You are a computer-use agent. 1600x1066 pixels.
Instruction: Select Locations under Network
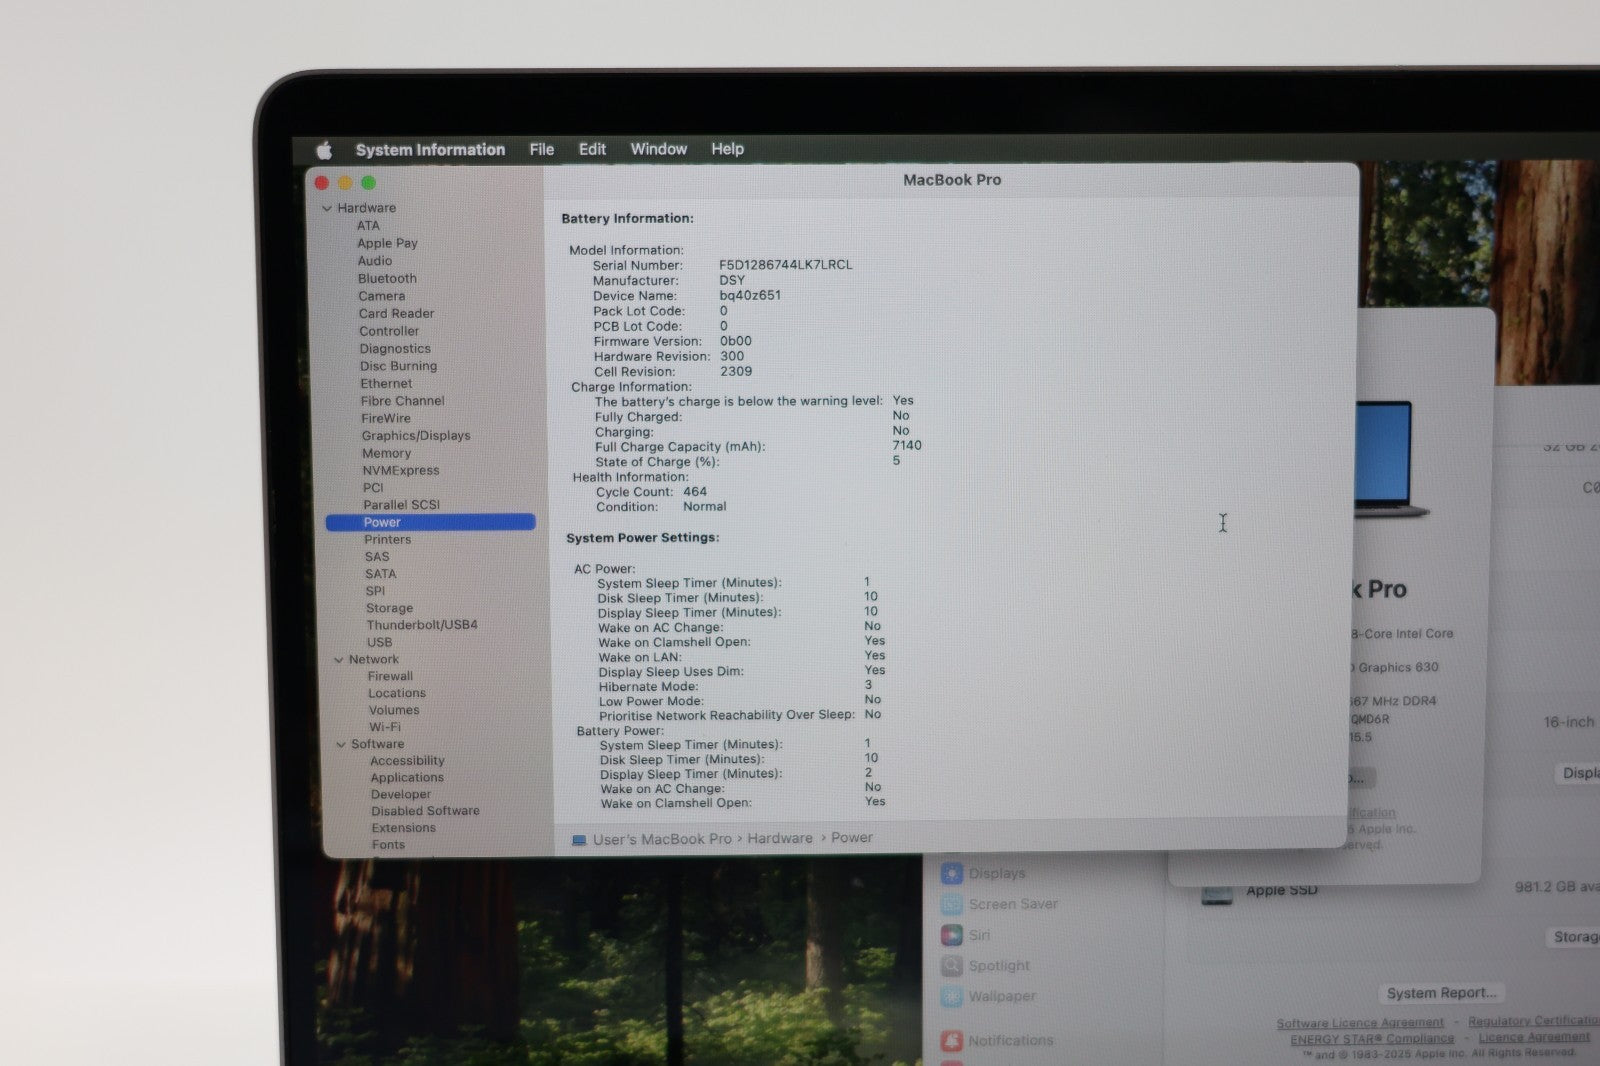click(x=397, y=694)
